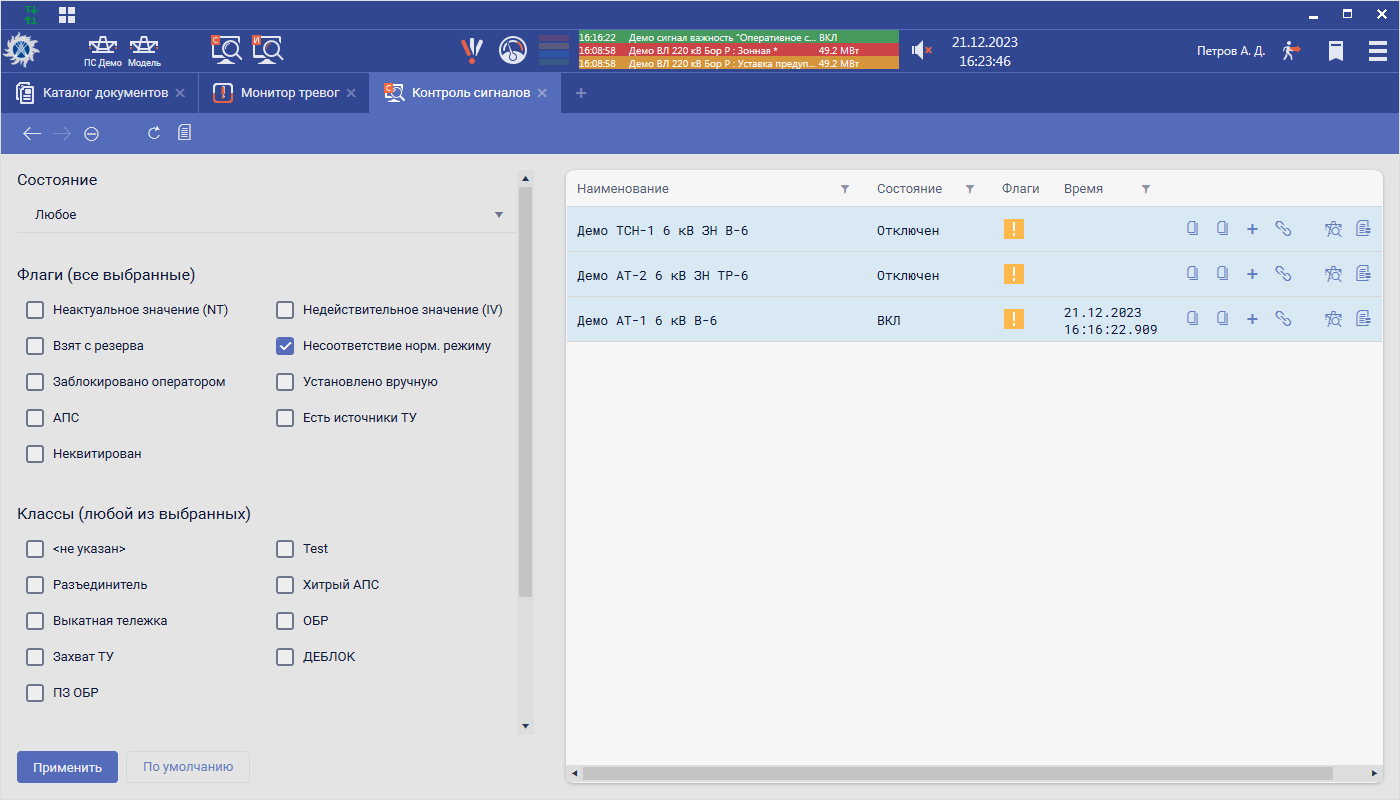Screen dimensions: 1400x800
Task: Click the link icon for Демо АТ-1 row
Action: (x=1283, y=319)
